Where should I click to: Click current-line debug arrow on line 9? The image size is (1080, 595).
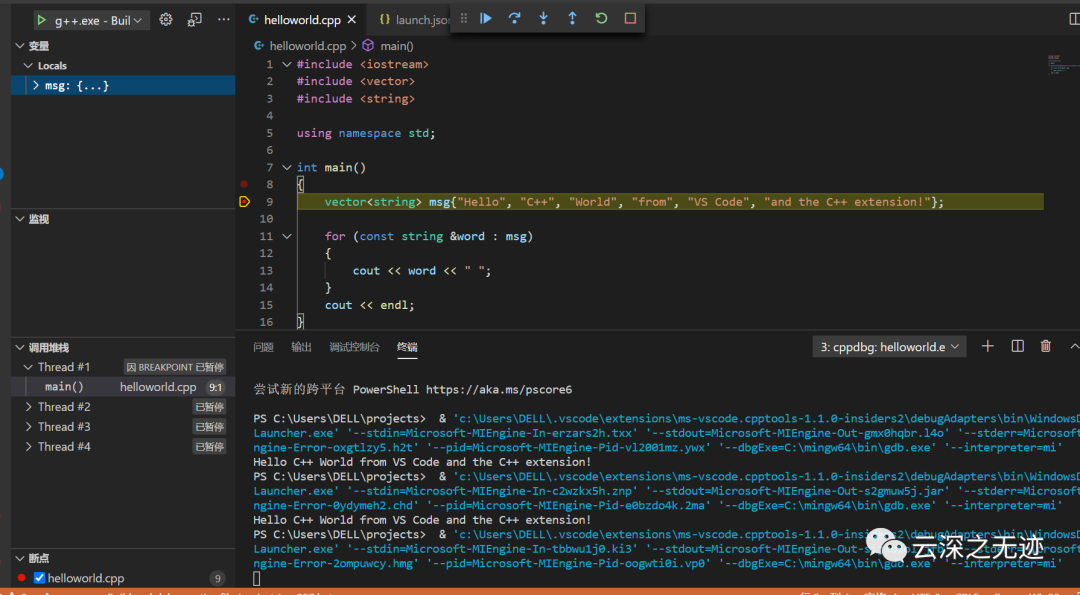244,202
